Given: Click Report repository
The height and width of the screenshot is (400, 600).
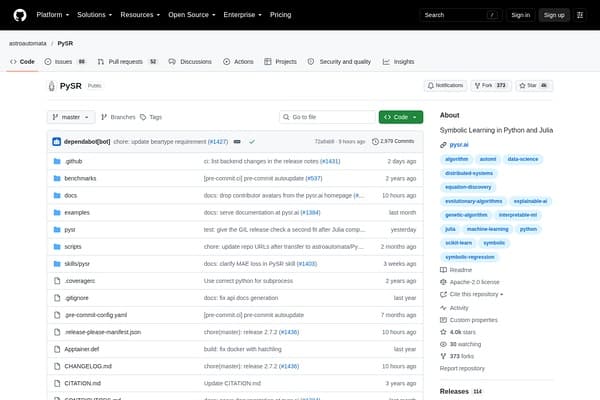Looking at the screenshot, I should (x=462, y=369).
